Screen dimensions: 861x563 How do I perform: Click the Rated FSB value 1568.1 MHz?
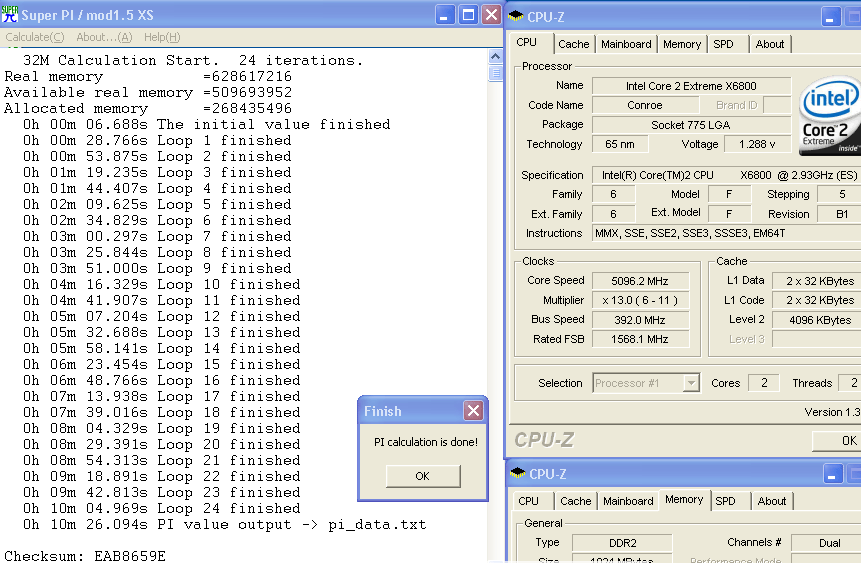click(640, 339)
